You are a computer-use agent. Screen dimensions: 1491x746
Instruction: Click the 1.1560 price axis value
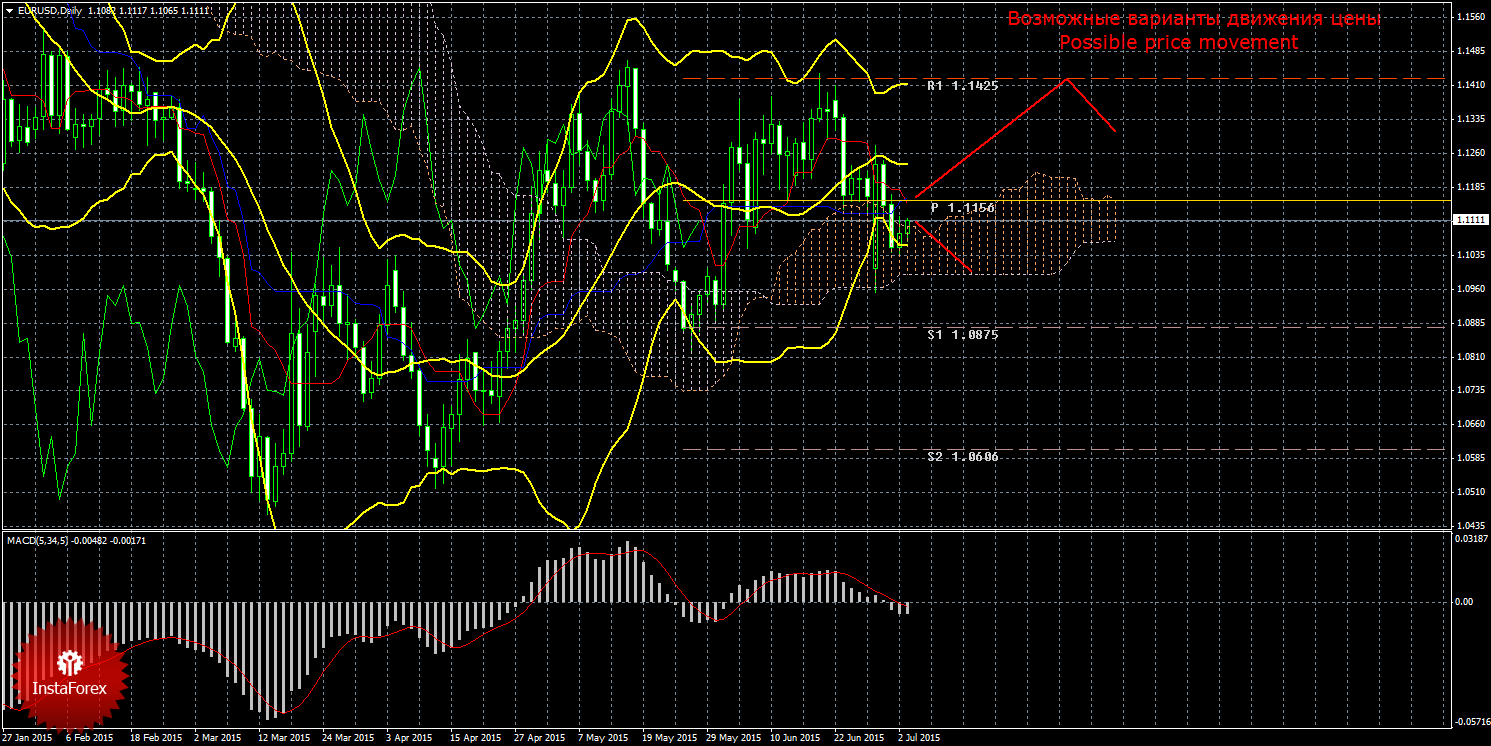(1470, 18)
